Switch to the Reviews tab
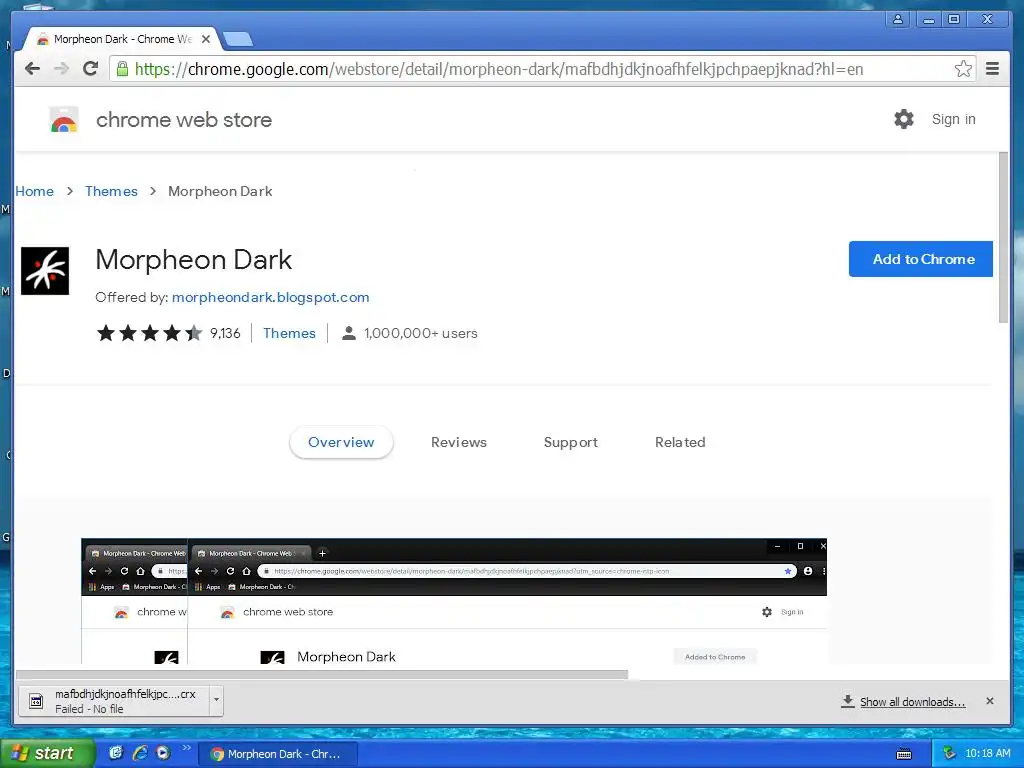This screenshot has height=768, width=1024. 458,442
